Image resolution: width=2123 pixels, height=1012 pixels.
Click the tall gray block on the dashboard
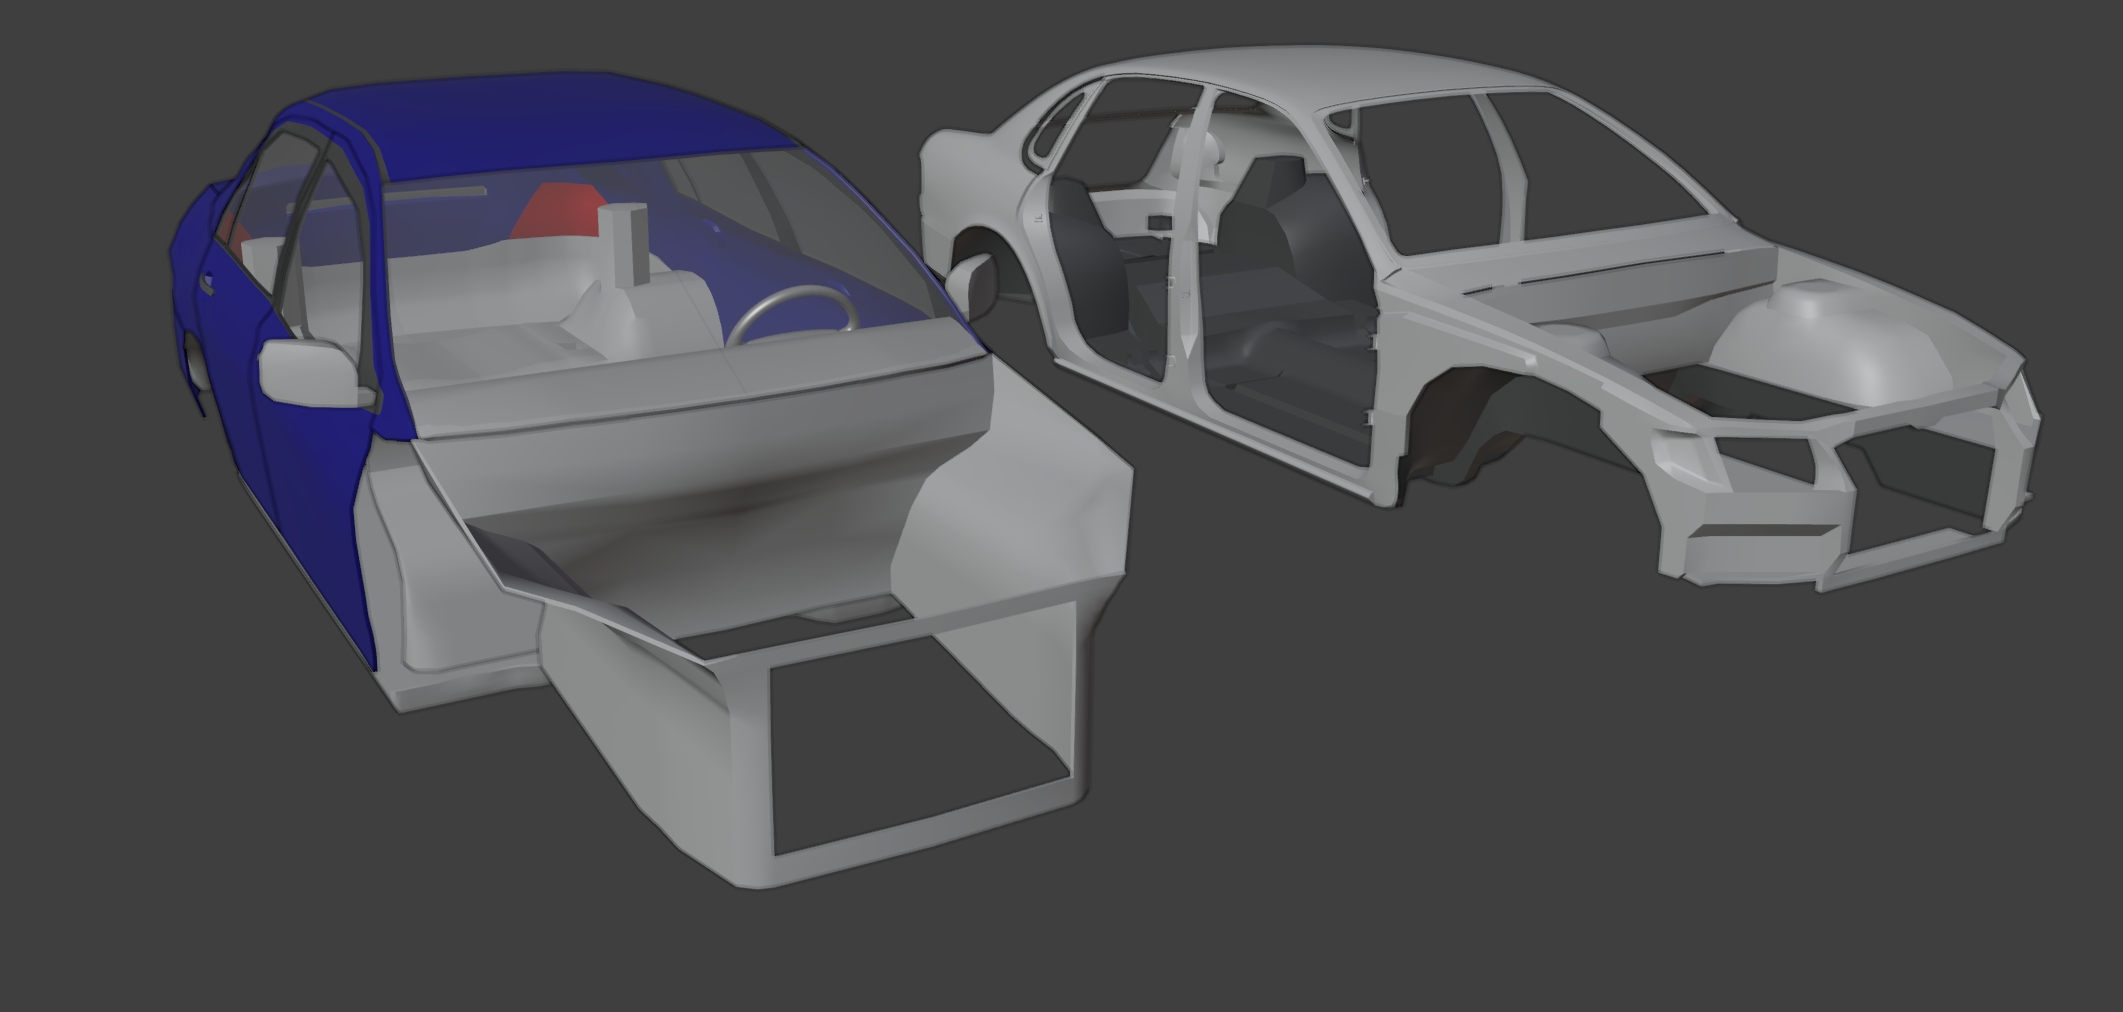click(x=623, y=246)
